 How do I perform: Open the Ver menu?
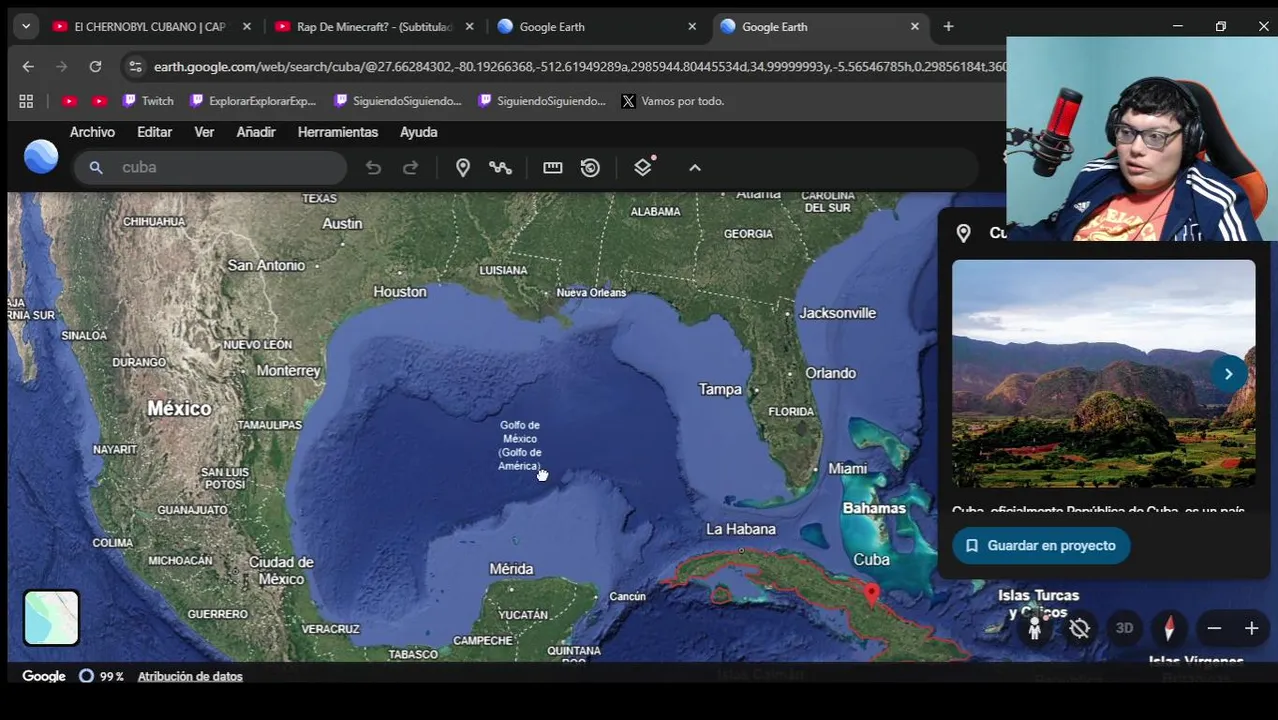[x=204, y=132]
